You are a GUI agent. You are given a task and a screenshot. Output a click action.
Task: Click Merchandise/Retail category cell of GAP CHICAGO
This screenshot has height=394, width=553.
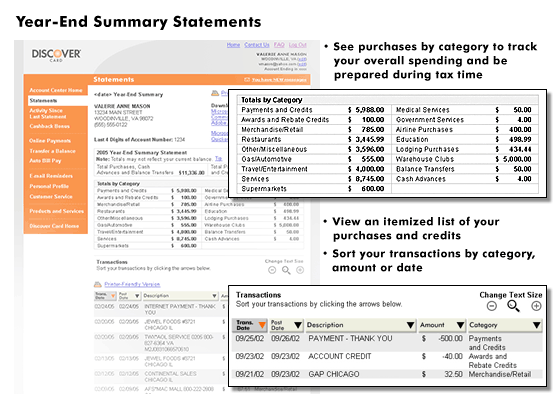pyautogui.click(x=500, y=374)
